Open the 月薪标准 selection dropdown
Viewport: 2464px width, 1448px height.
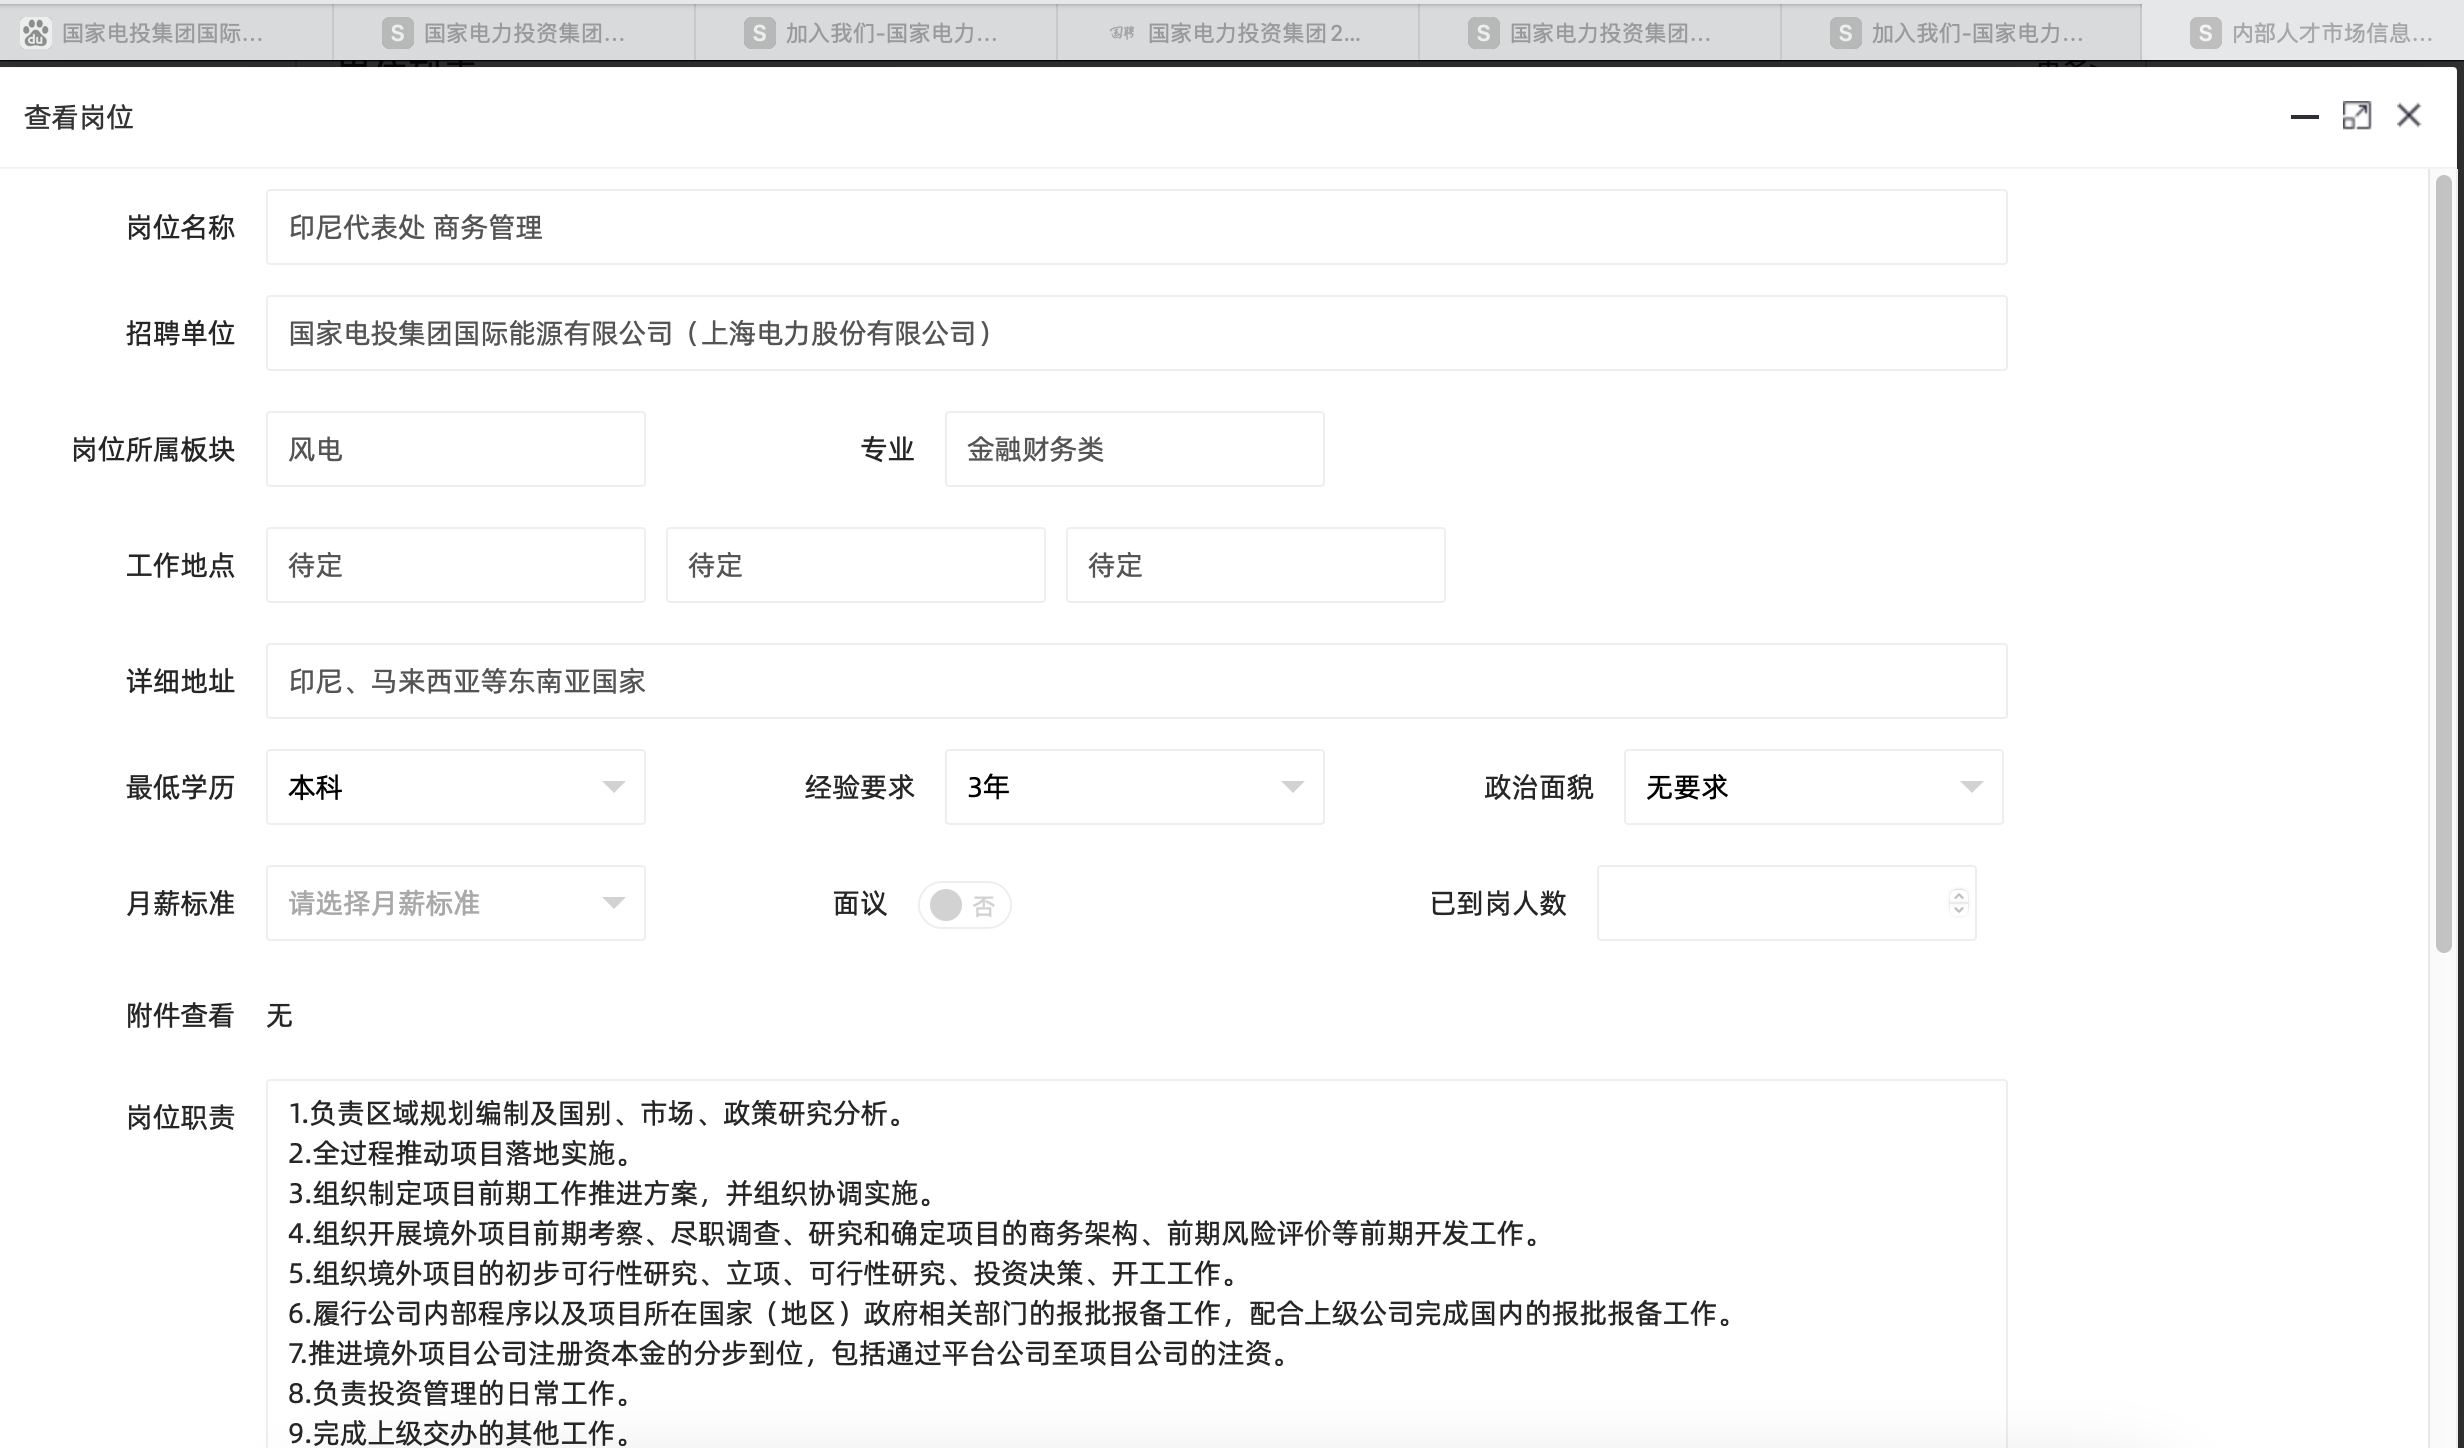pos(455,903)
